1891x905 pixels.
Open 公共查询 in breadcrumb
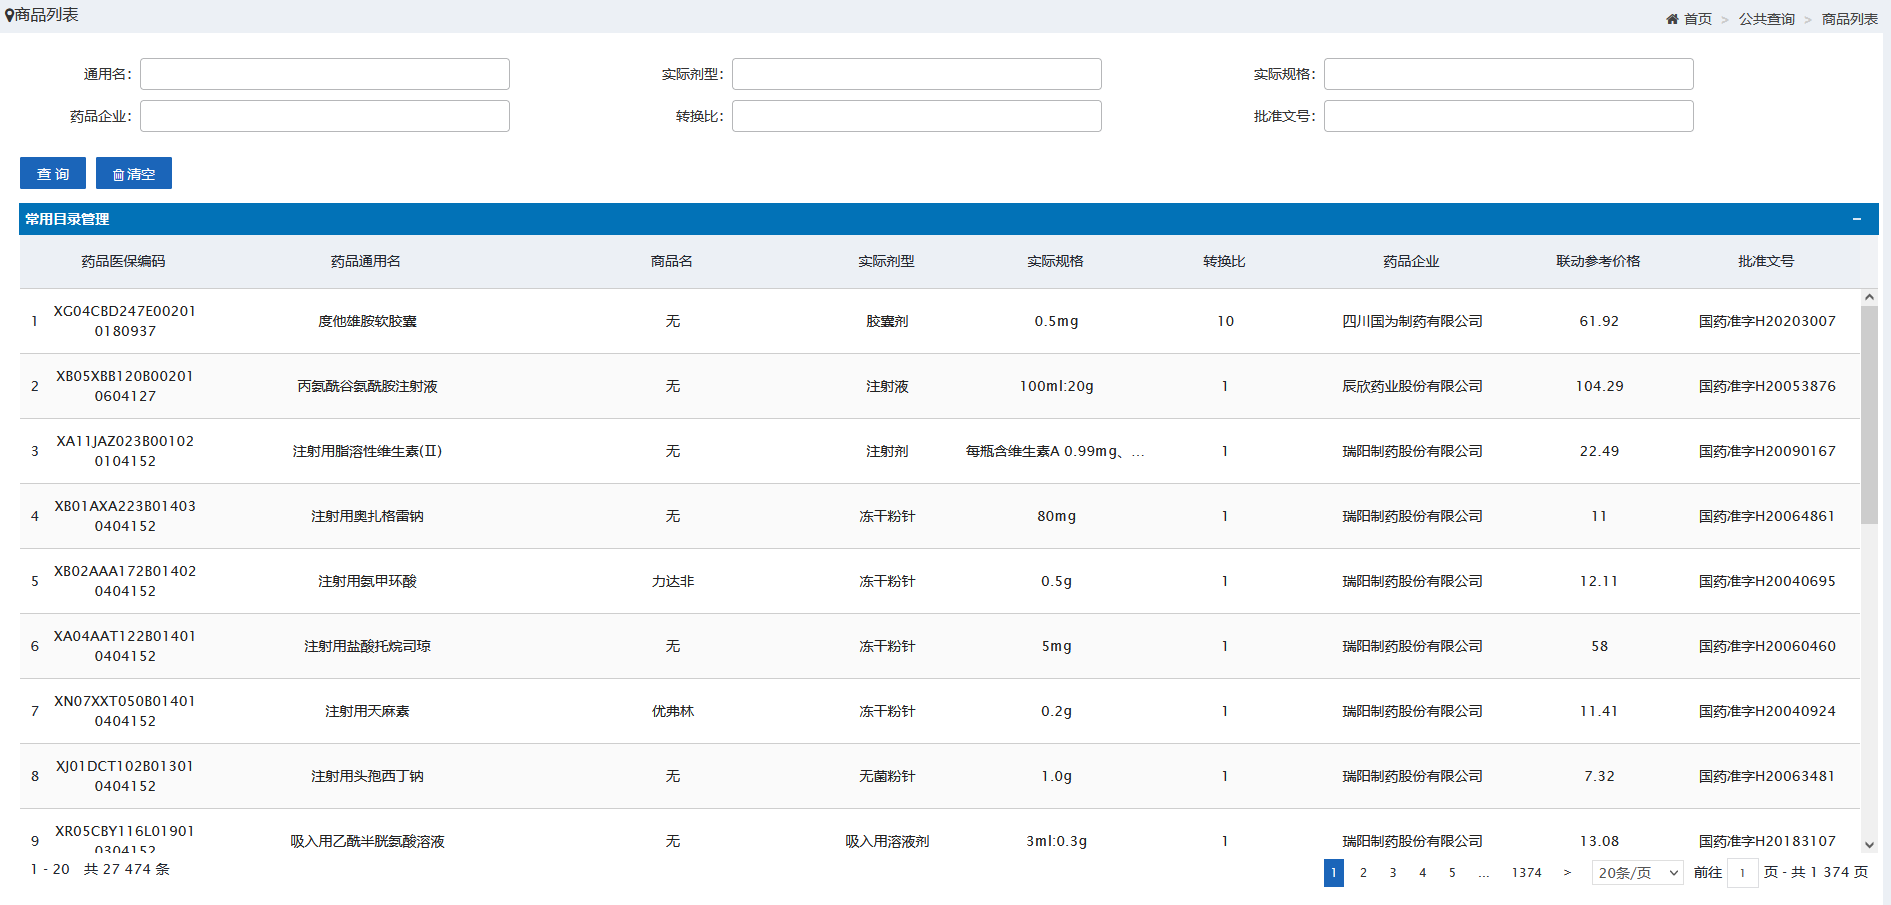(x=1766, y=19)
